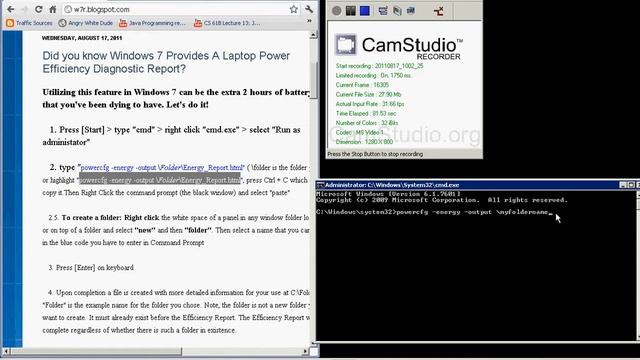The image size is (640, 360).
Task: Click CamStudio screen annotations icon
Action: (x=397, y=11)
